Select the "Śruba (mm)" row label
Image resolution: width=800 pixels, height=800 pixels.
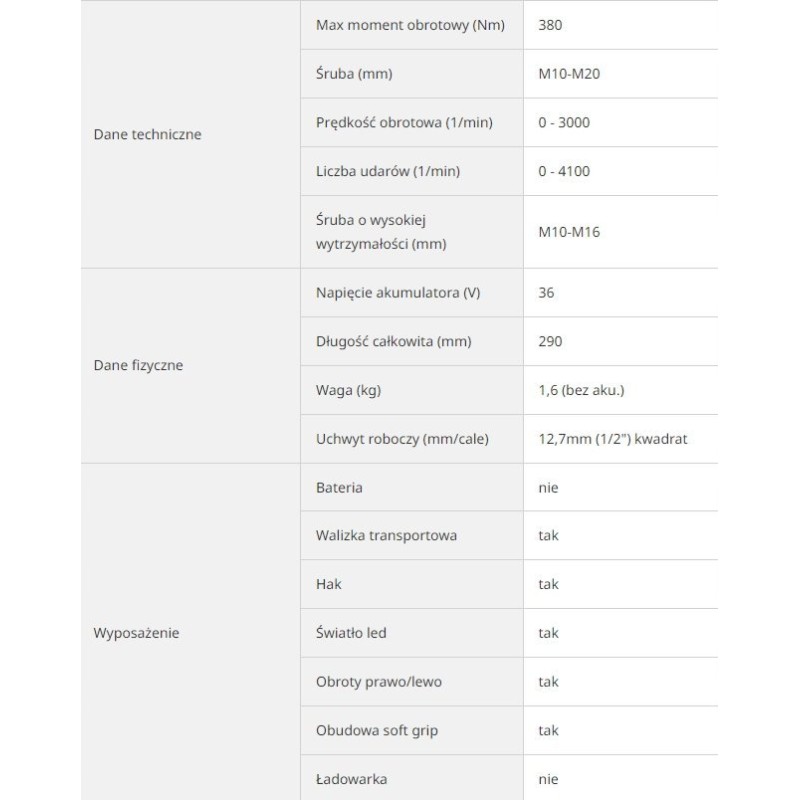coord(352,73)
